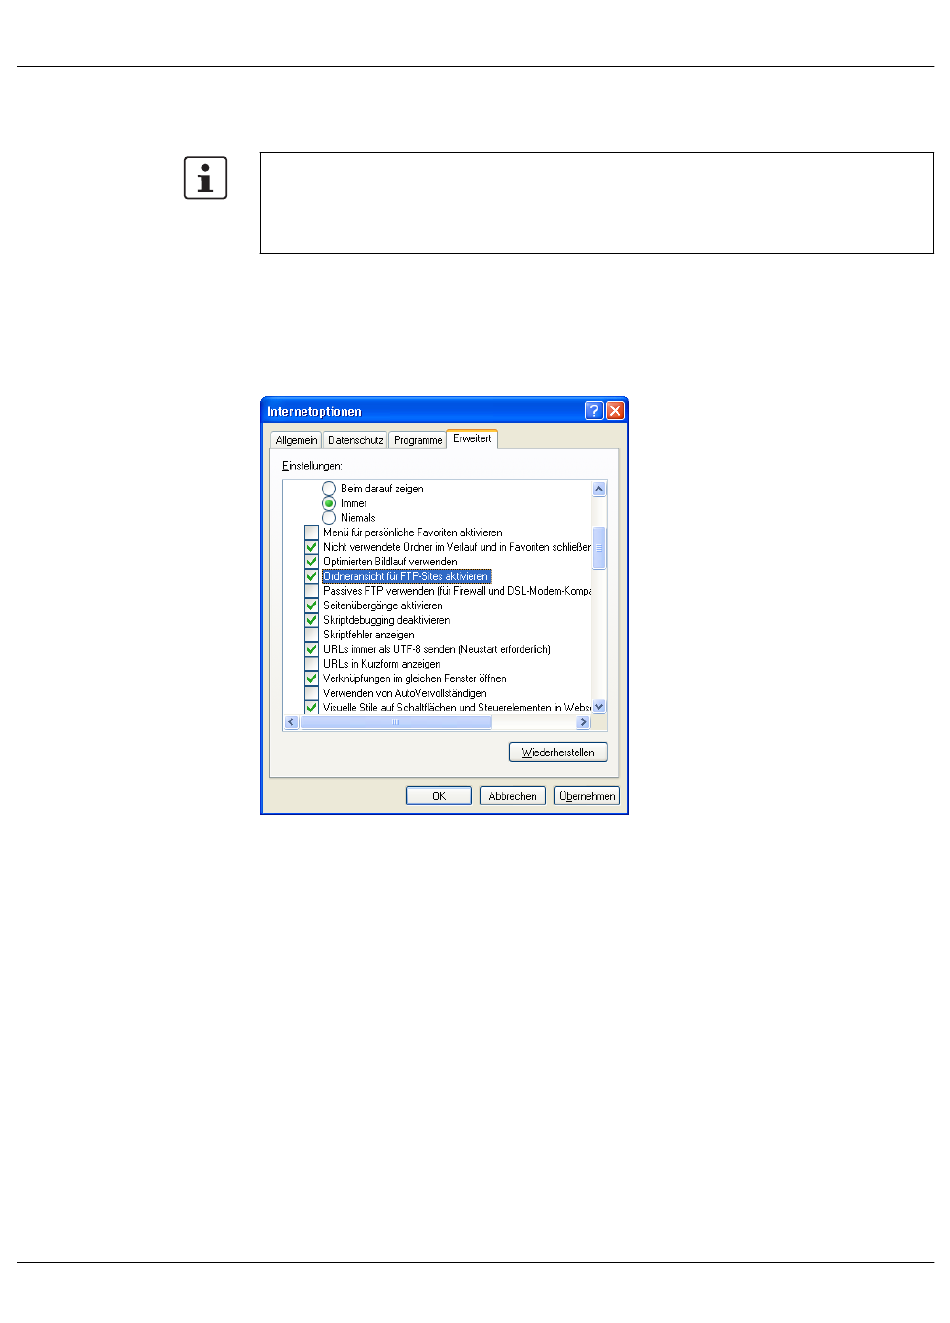Select the 'Niemals' radio option
Image resolution: width=950 pixels, height=1323 pixels.
(329, 518)
